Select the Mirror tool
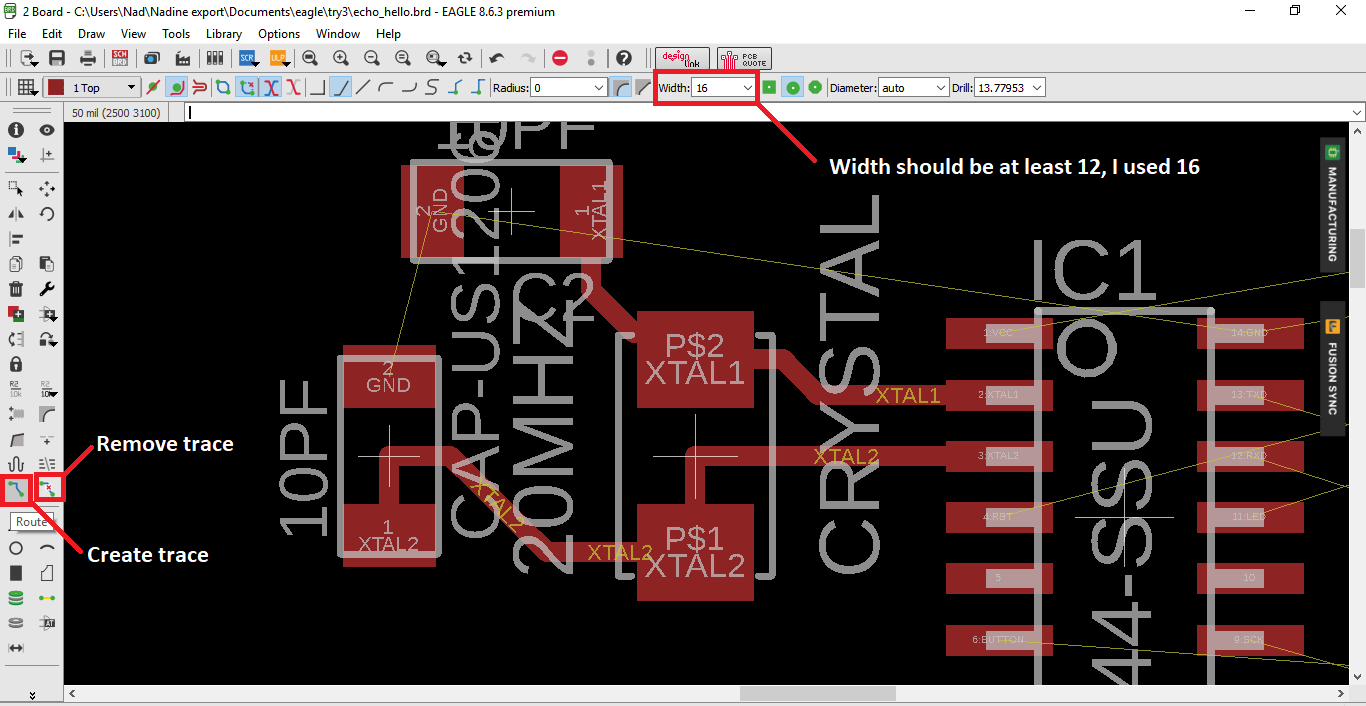The height and width of the screenshot is (706, 1366). [x=16, y=214]
